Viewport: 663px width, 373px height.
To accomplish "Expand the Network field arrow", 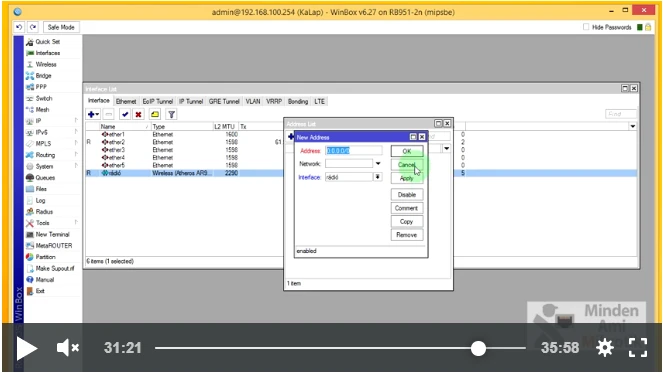I will [x=378, y=164].
